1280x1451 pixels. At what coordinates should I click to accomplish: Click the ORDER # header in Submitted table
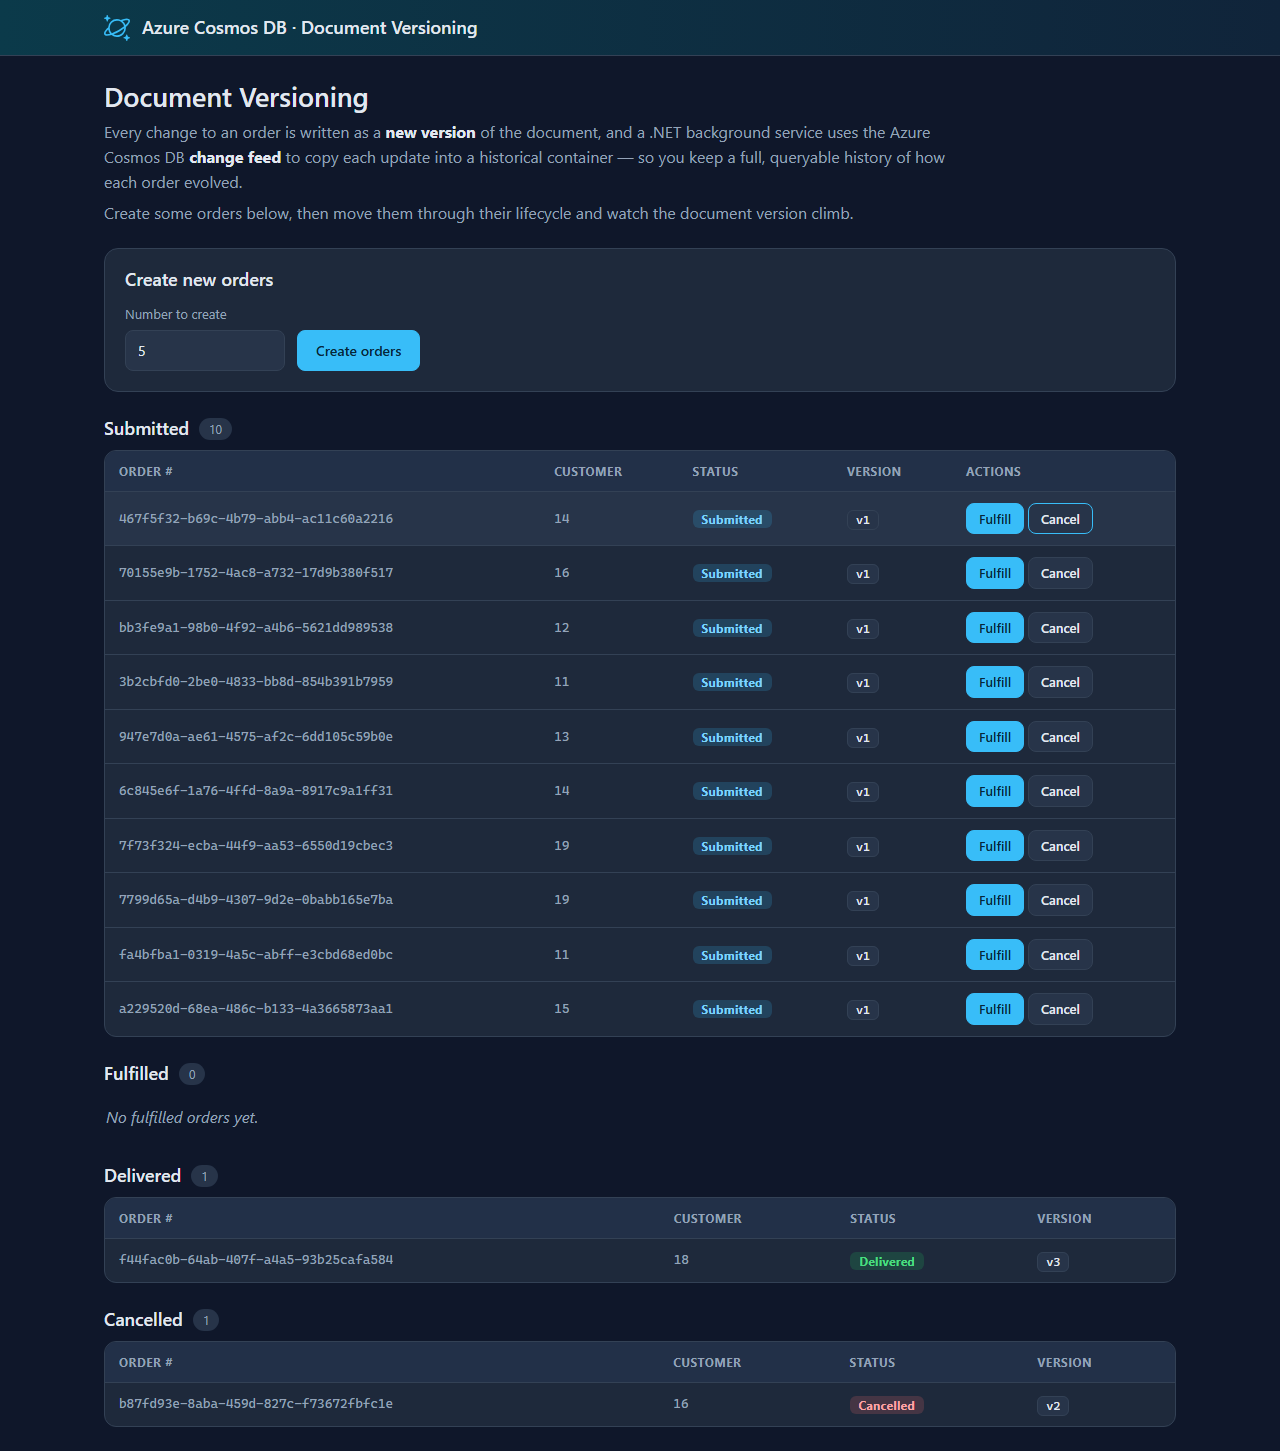[x=146, y=471]
